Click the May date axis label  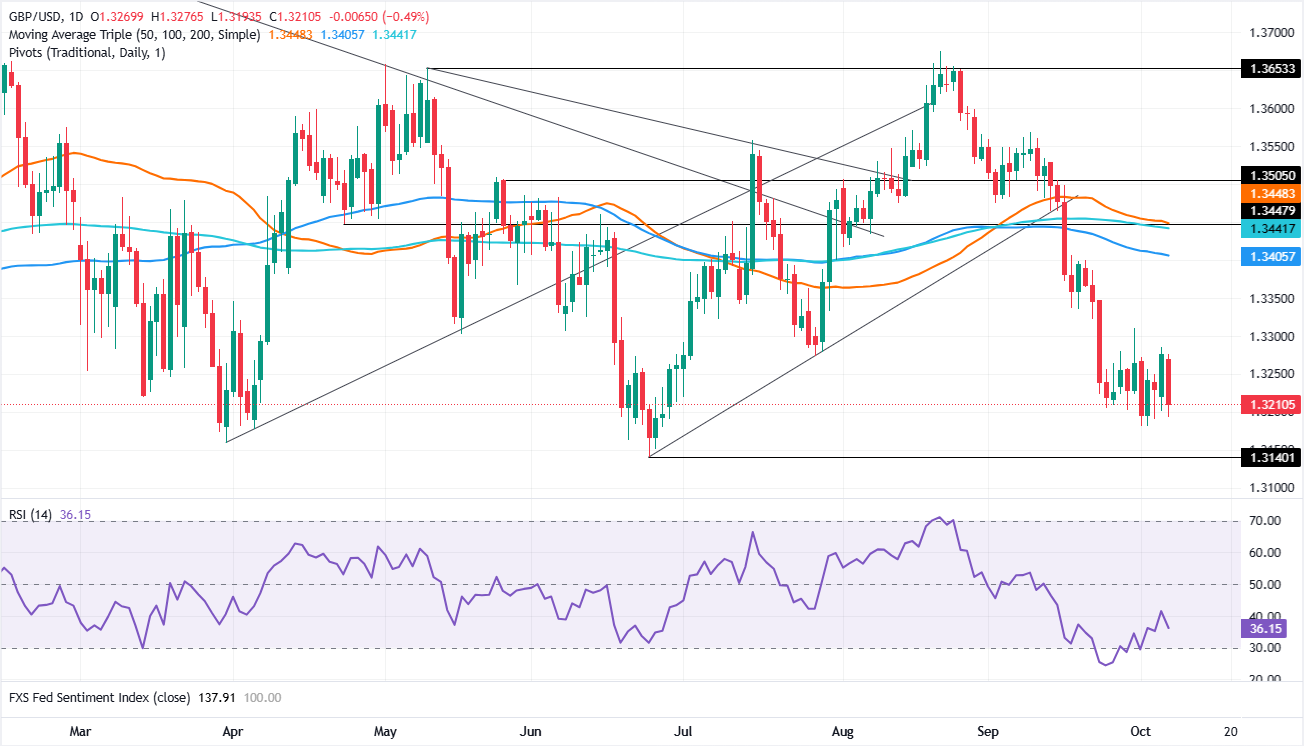[x=386, y=730]
